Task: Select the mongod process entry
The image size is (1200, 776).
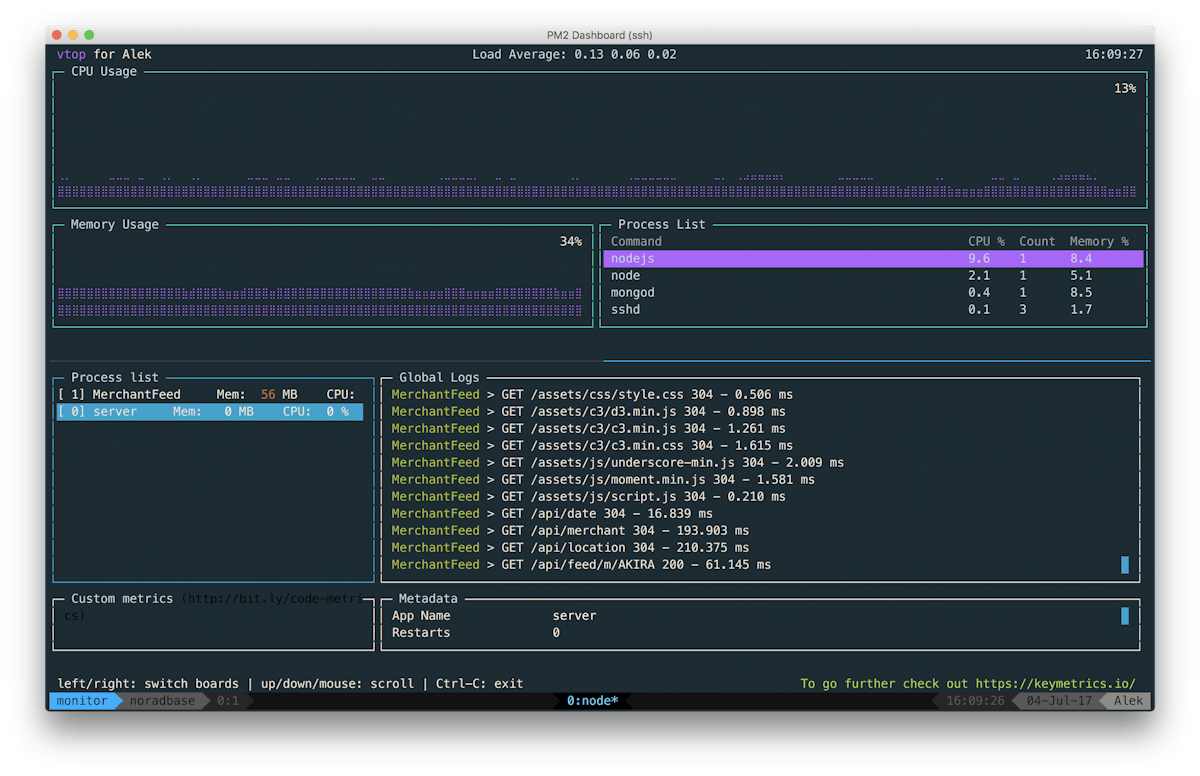Action: click(x=700, y=292)
